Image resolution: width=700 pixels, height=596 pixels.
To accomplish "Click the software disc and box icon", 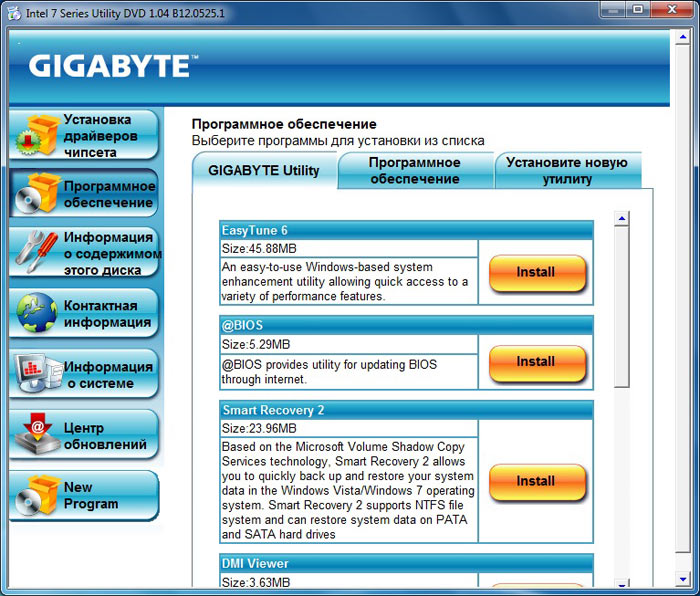I will [38, 194].
